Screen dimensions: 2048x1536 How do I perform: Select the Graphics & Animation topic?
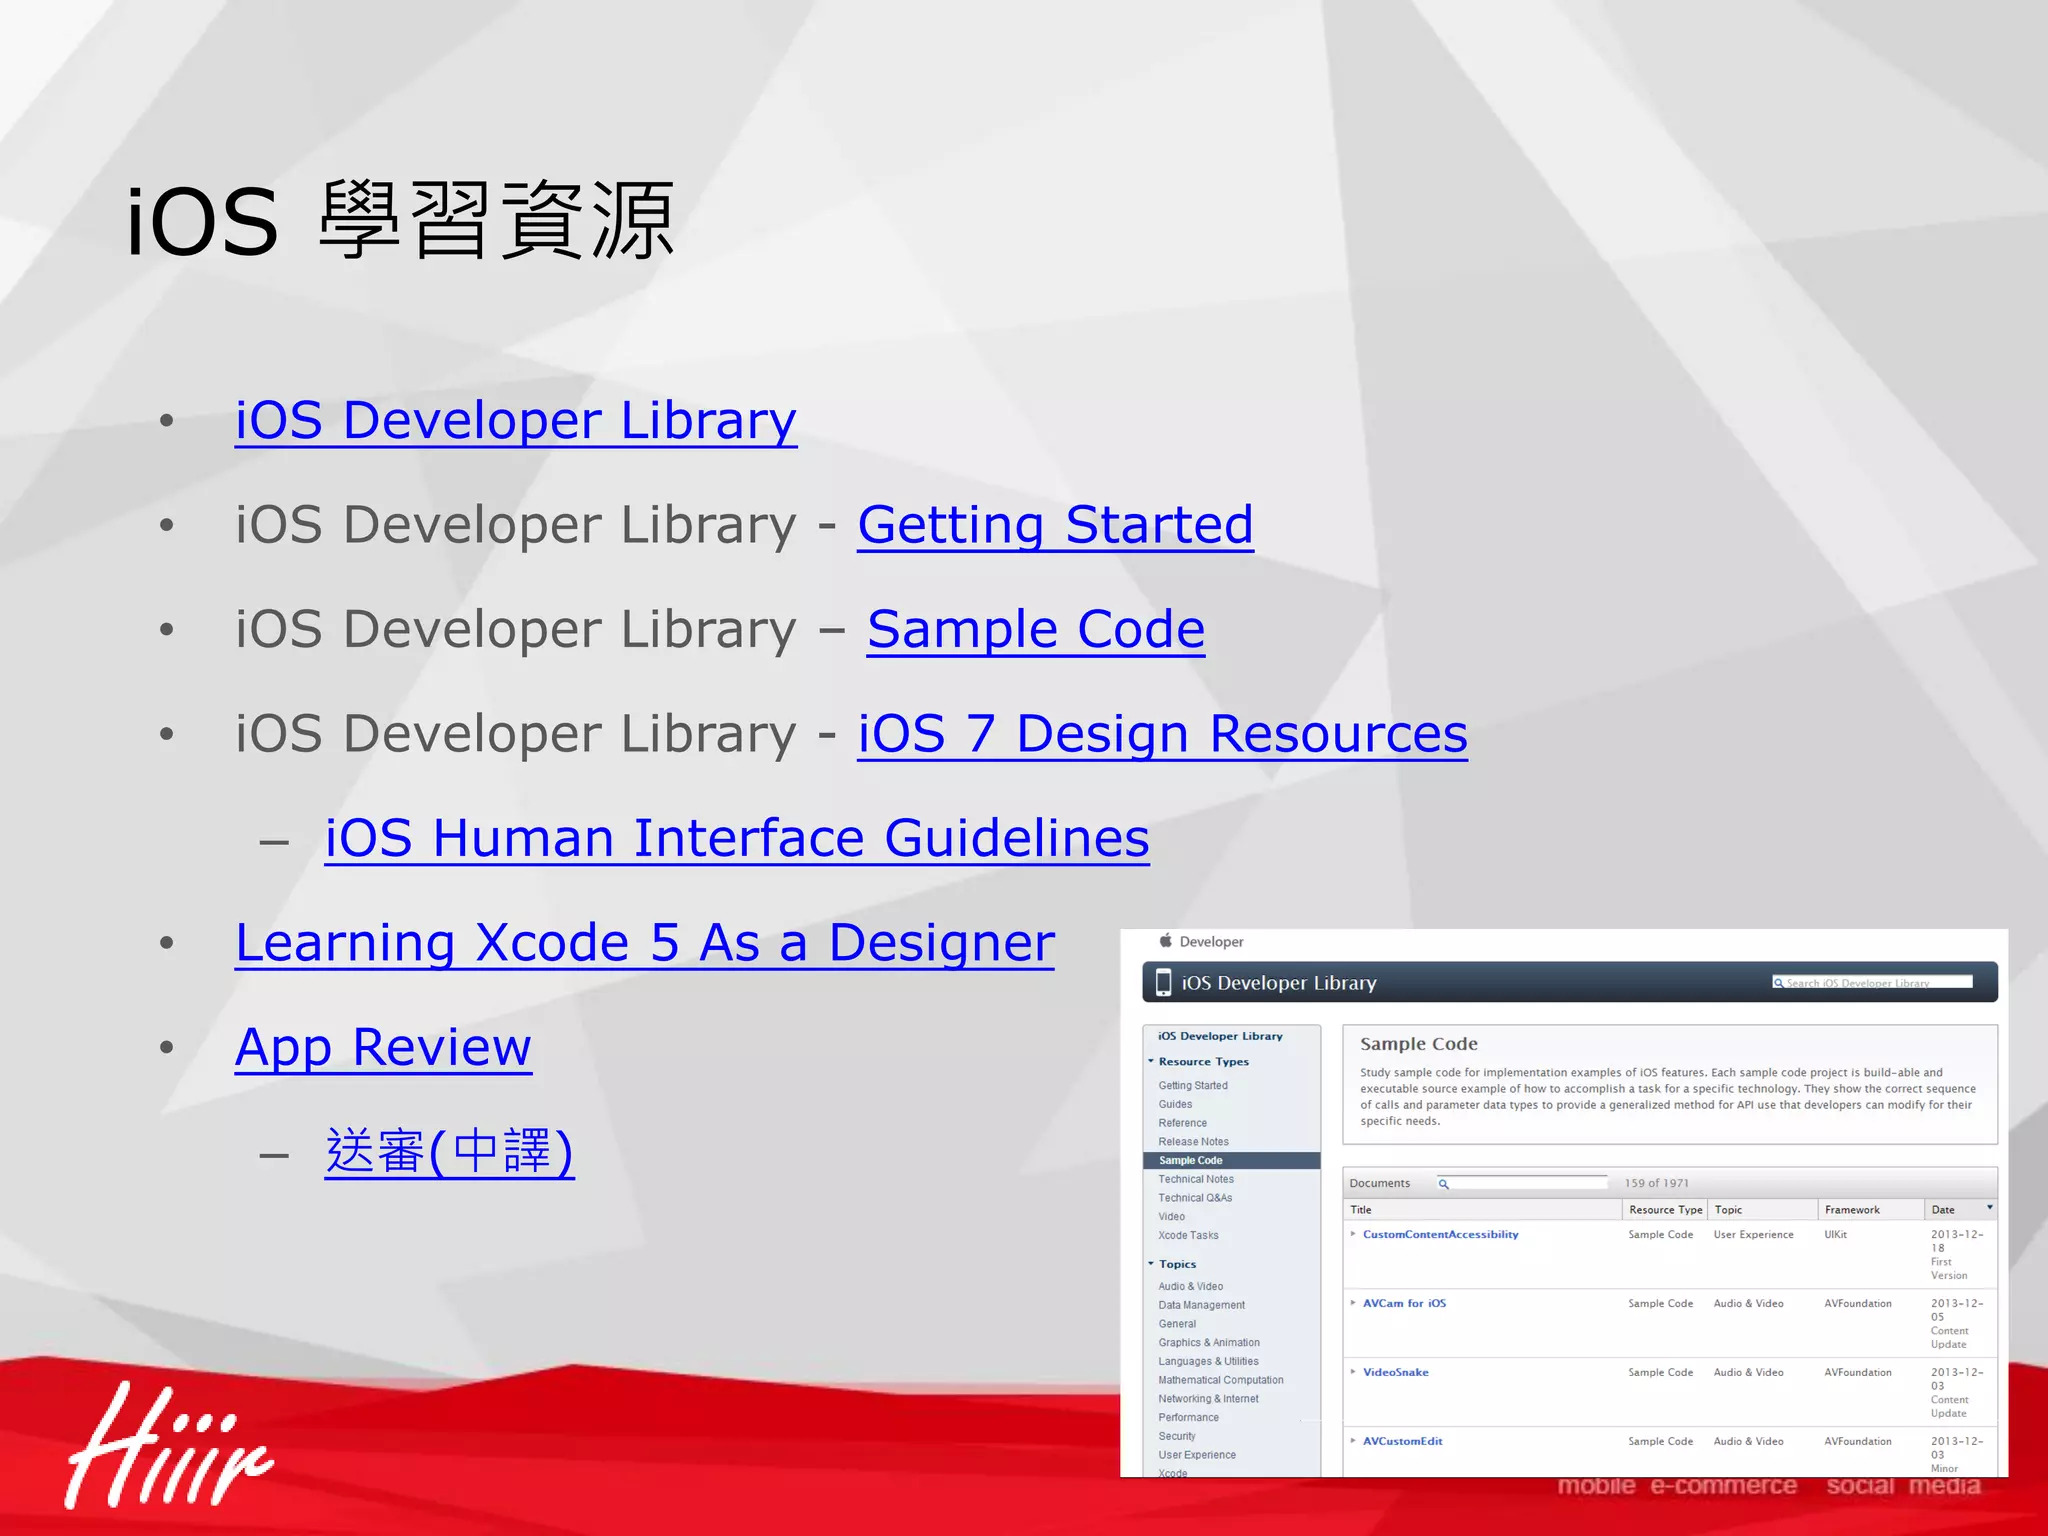[x=1209, y=1343]
